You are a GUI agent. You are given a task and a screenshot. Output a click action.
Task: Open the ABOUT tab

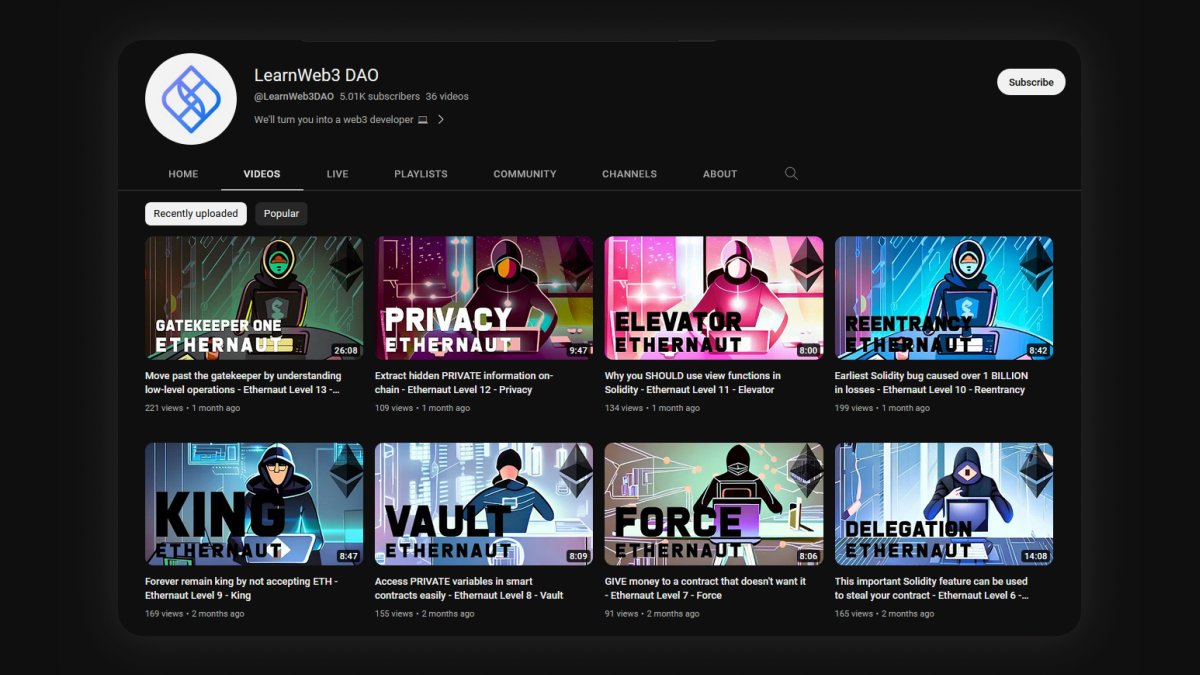pos(720,174)
